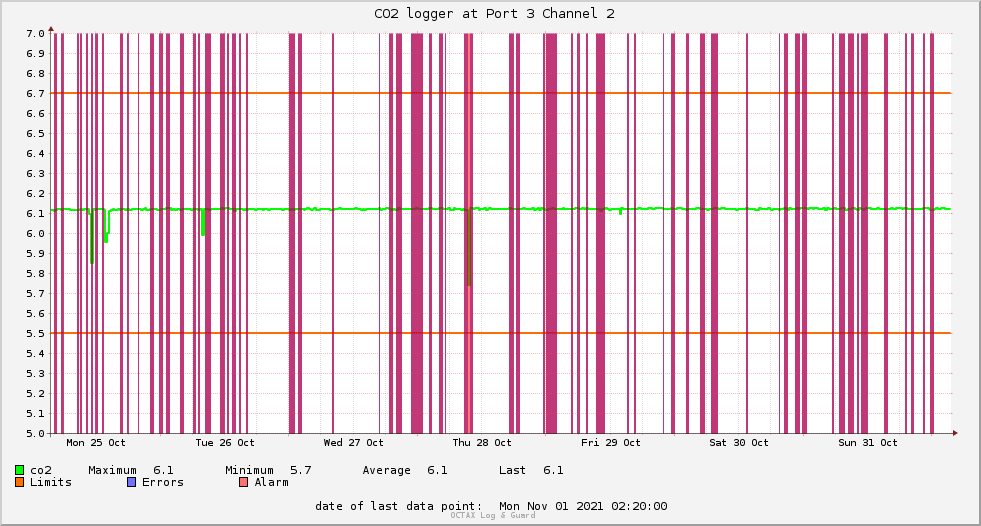981x526 pixels.
Task: Click the 5.0 y-axis label
Action: tap(36, 433)
